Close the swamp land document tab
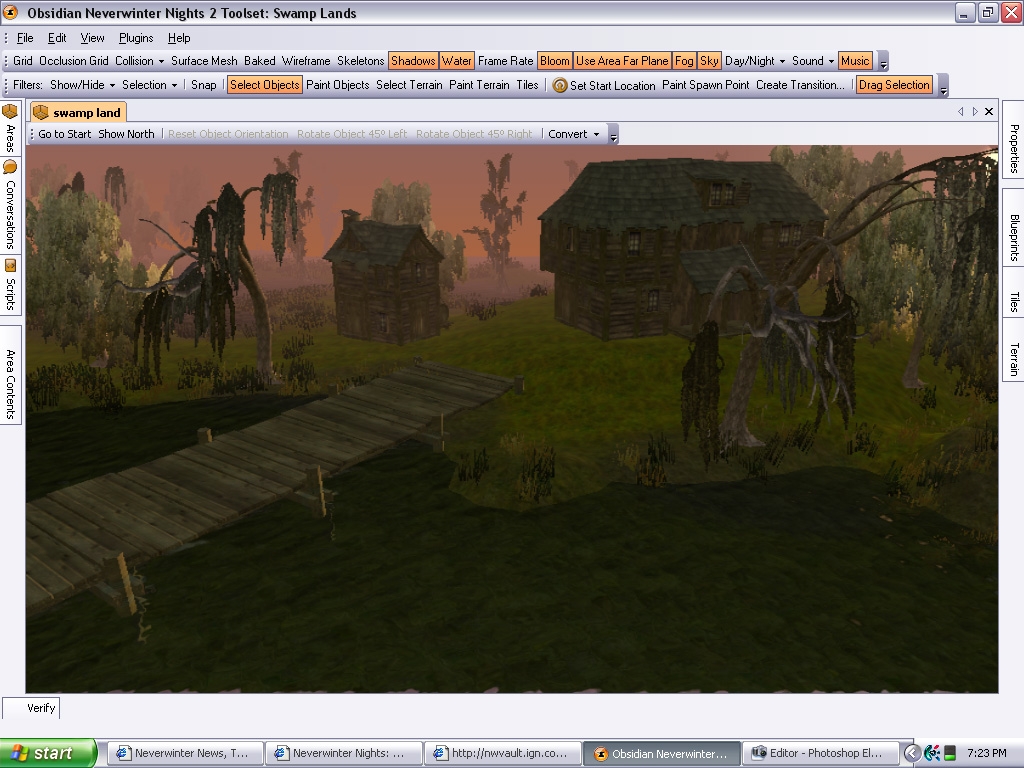Image resolution: width=1024 pixels, height=768 pixels. 989,112
